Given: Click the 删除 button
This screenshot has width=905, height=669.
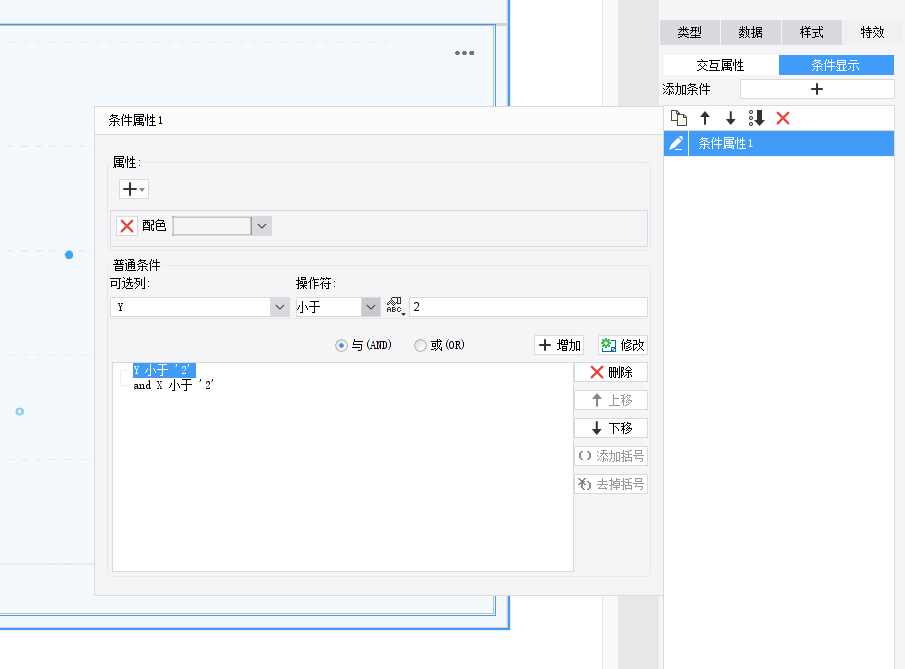Looking at the screenshot, I should (611, 372).
